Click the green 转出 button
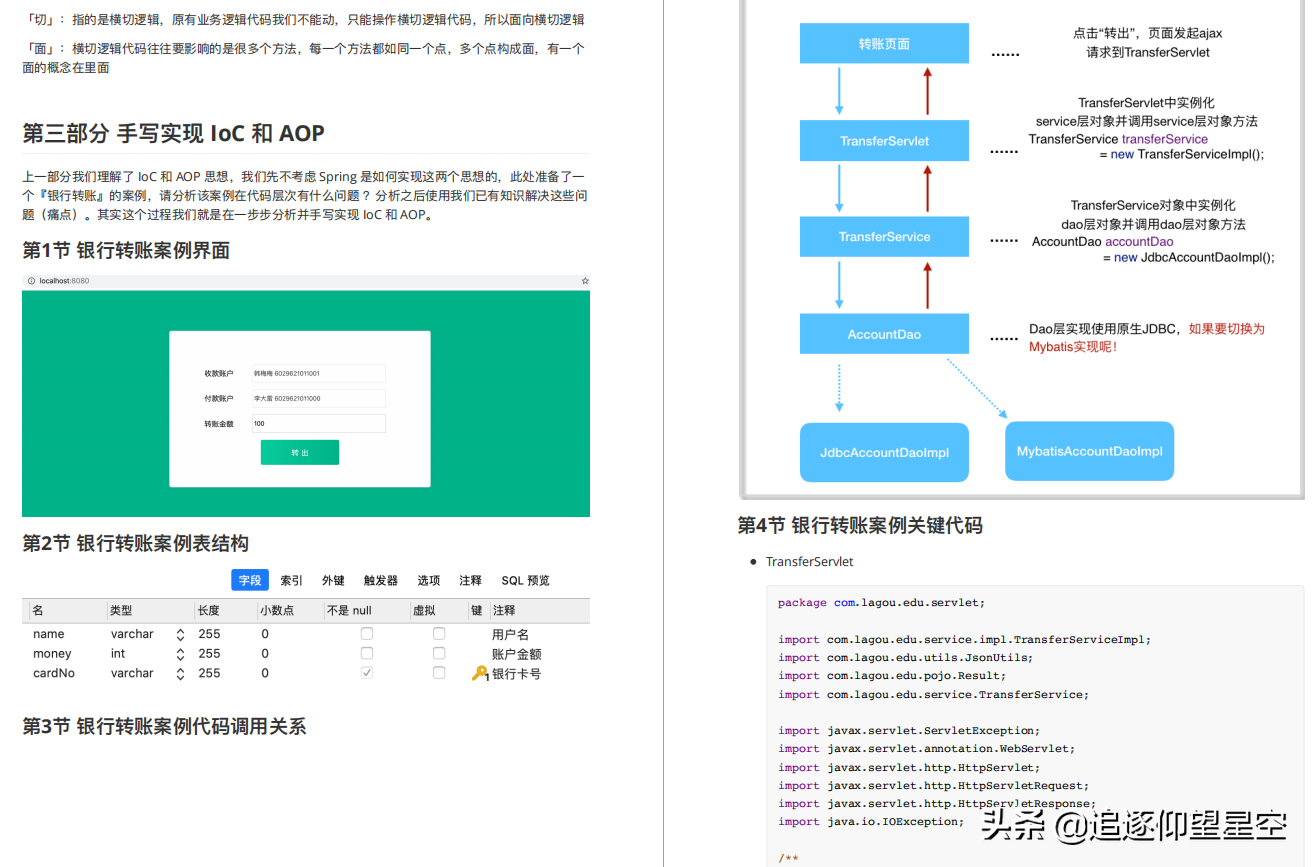 click(300, 453)
